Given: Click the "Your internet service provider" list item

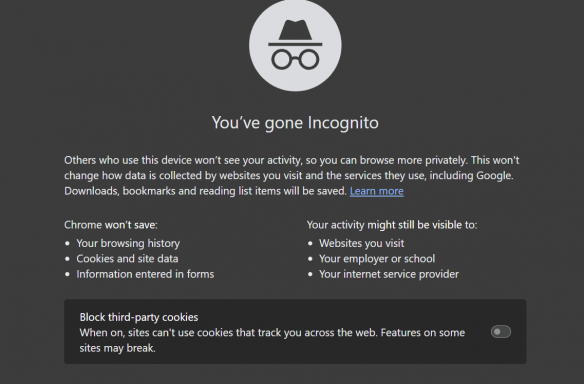Looking at the screenshot, I should pyautogui.click(x=389, y=274).
